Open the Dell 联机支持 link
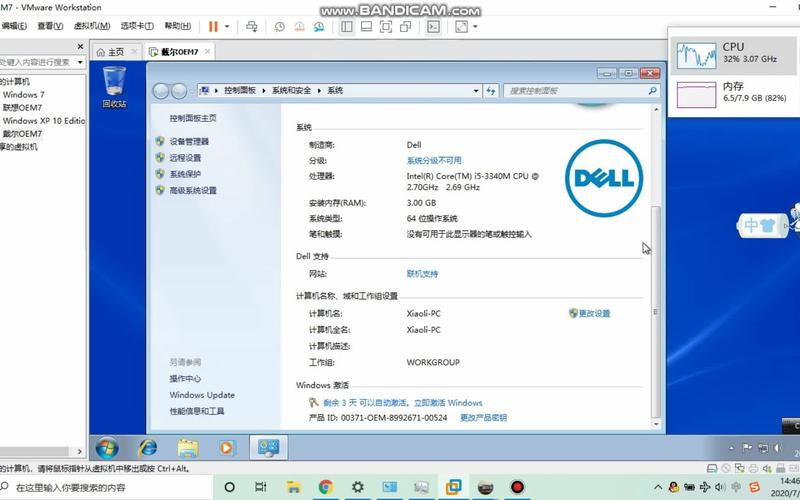 [422, 273]
